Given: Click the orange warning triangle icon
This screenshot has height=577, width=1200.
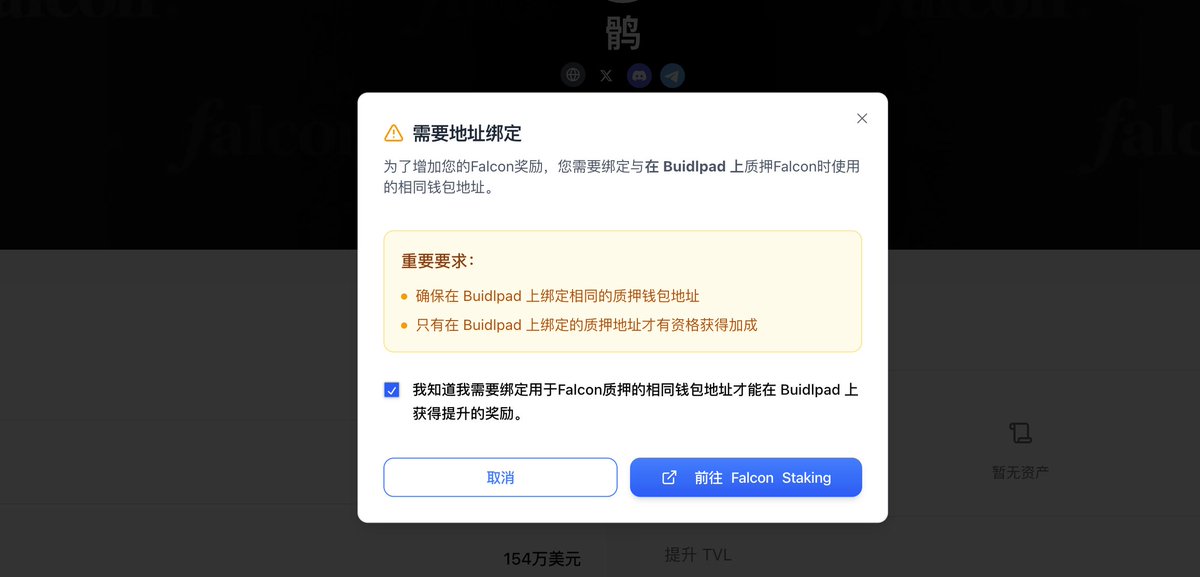Looking at the screenshot, I should click(x=393, y=133).
